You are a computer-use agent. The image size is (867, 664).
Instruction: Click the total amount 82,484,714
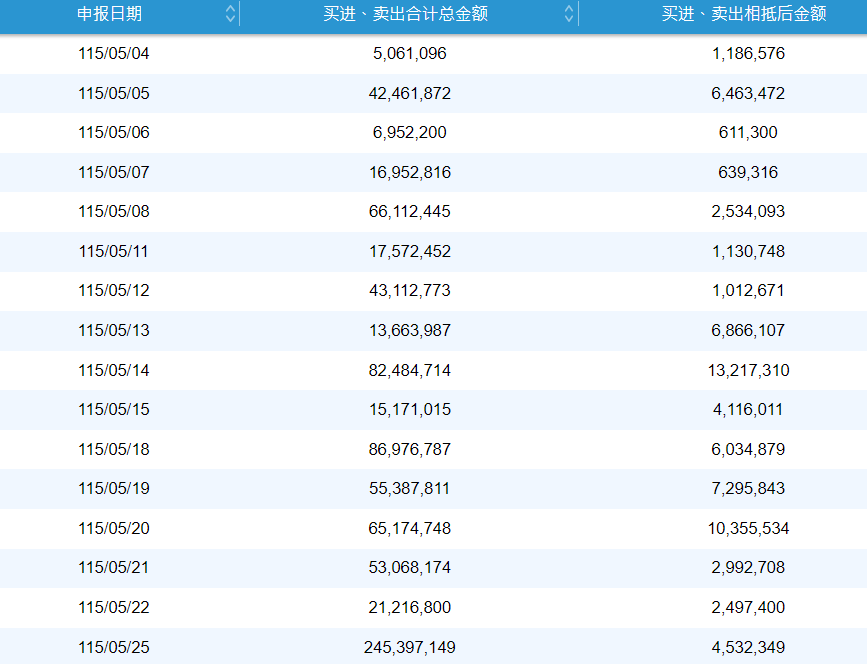click(410, 370)
